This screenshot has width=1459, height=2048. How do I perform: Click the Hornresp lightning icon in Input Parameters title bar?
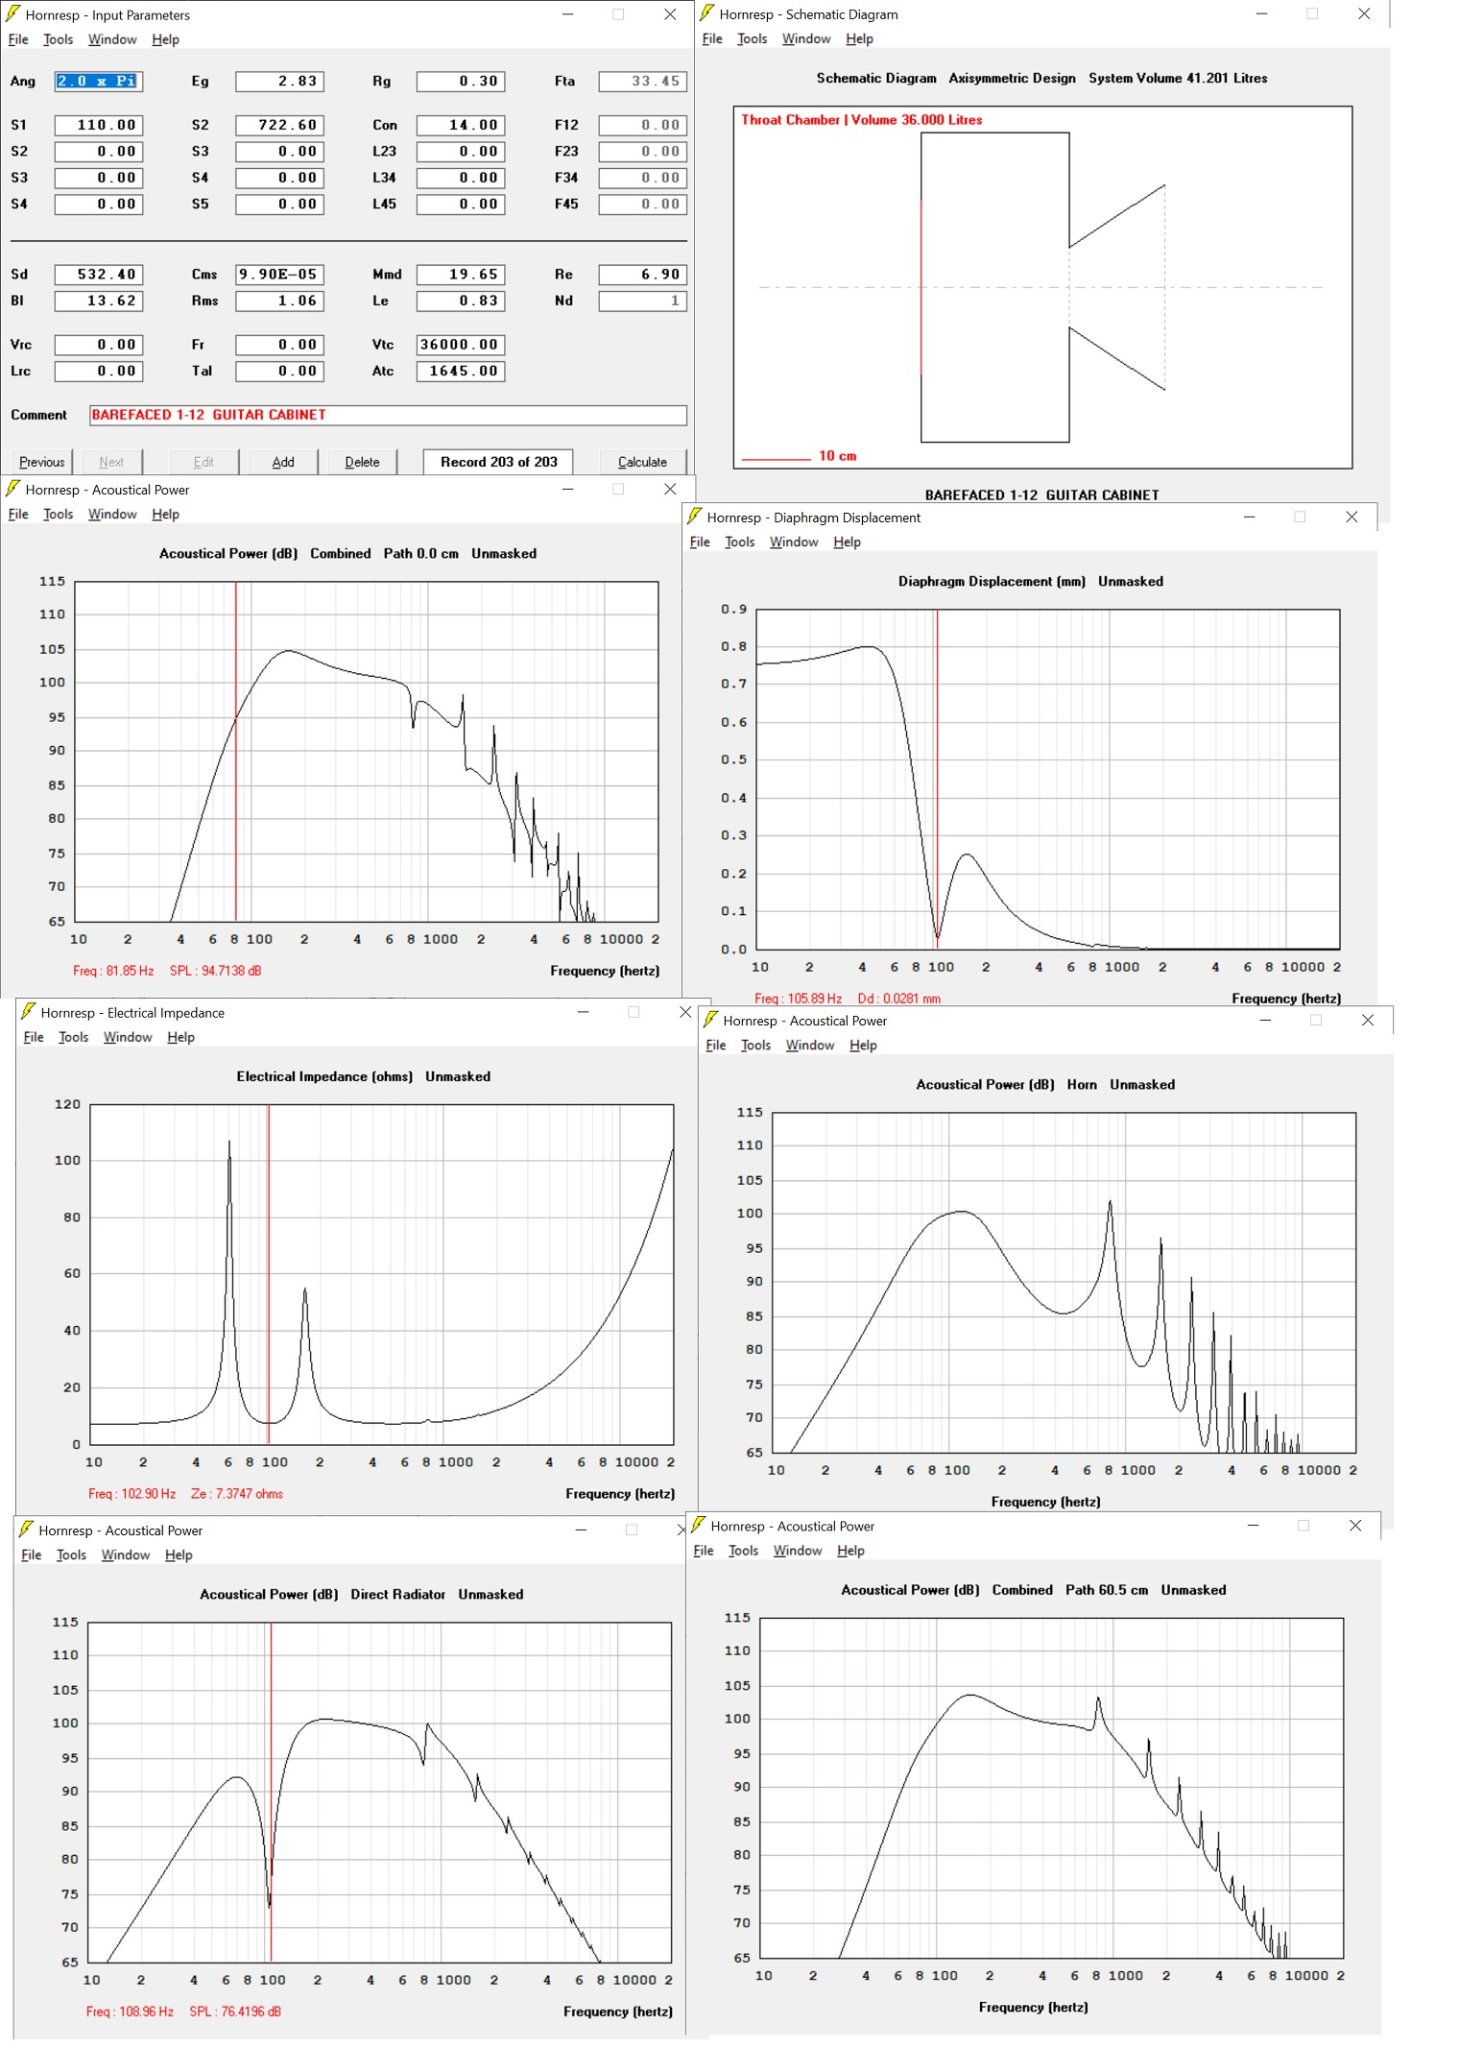click(13, 14)
